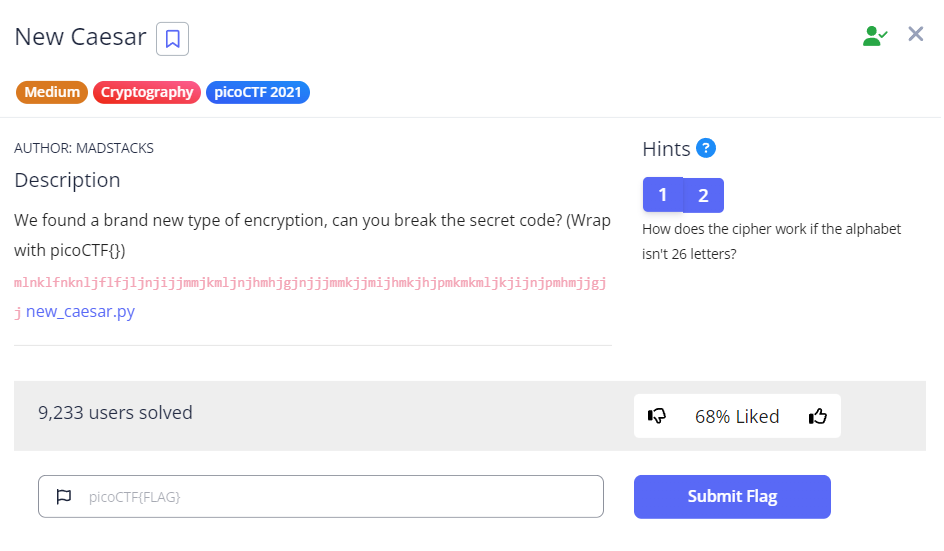Click the AUTHOR: MADSTACKS label
Viewport: 944px width, 551px height.
84,148
